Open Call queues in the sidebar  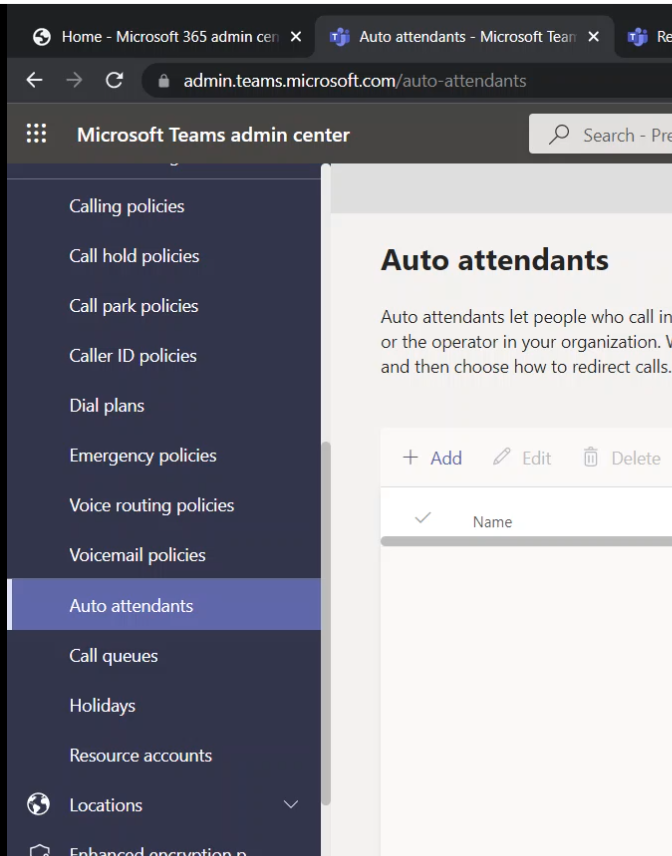click(x=113, y=656)
